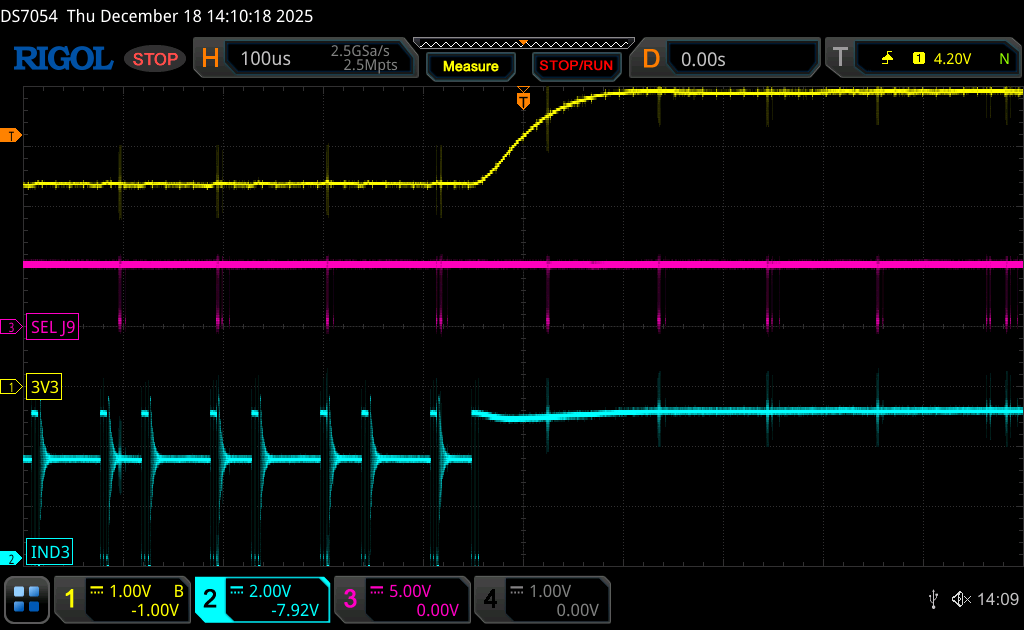
Task: Click the trigger level T marker
Action: 11,136
